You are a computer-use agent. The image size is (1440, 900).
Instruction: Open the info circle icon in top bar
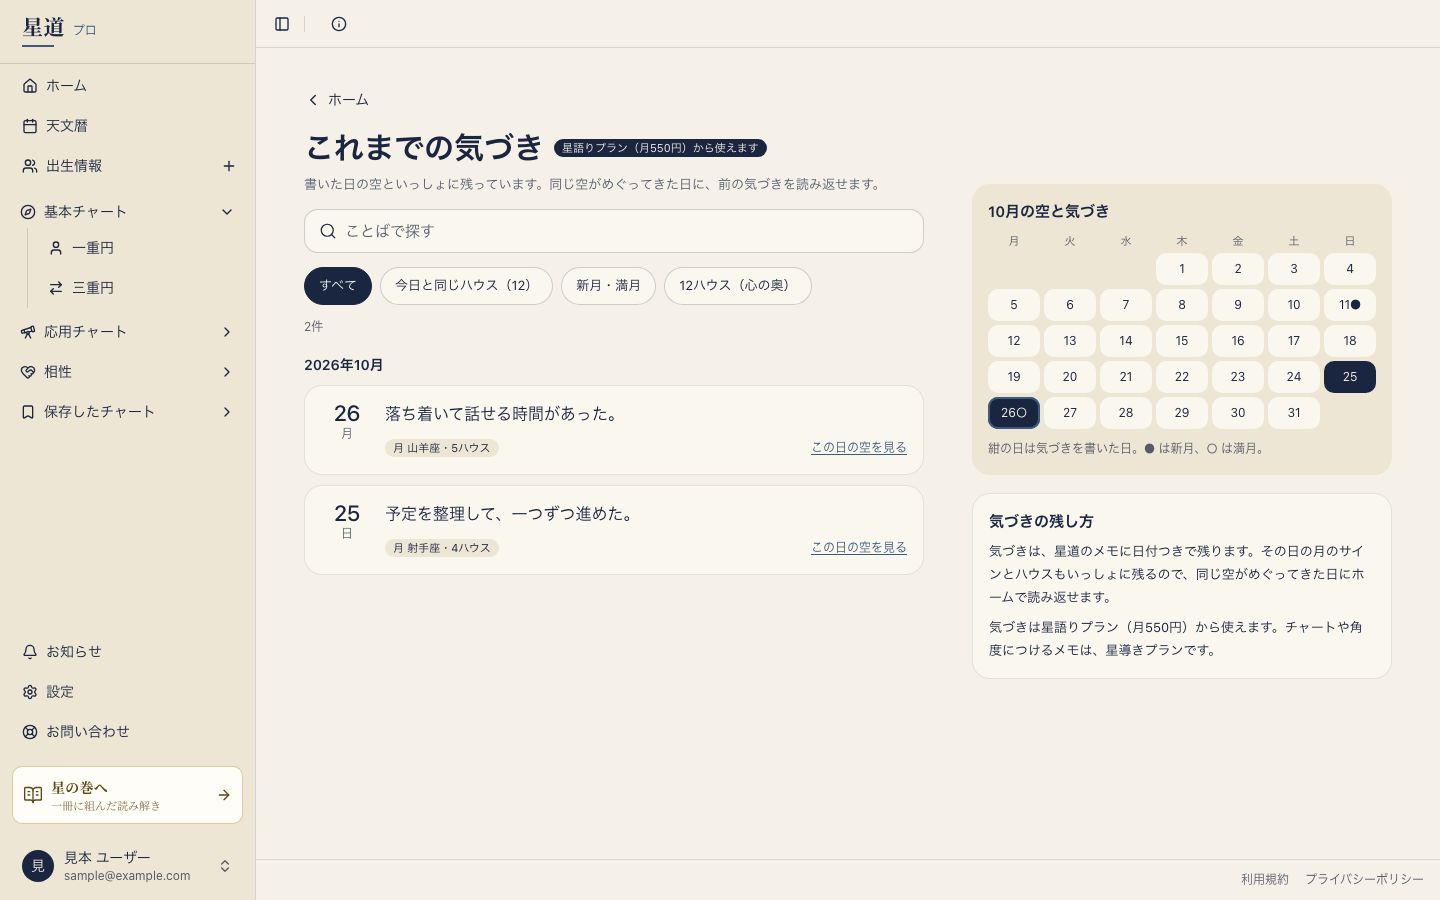click(339, 24)
